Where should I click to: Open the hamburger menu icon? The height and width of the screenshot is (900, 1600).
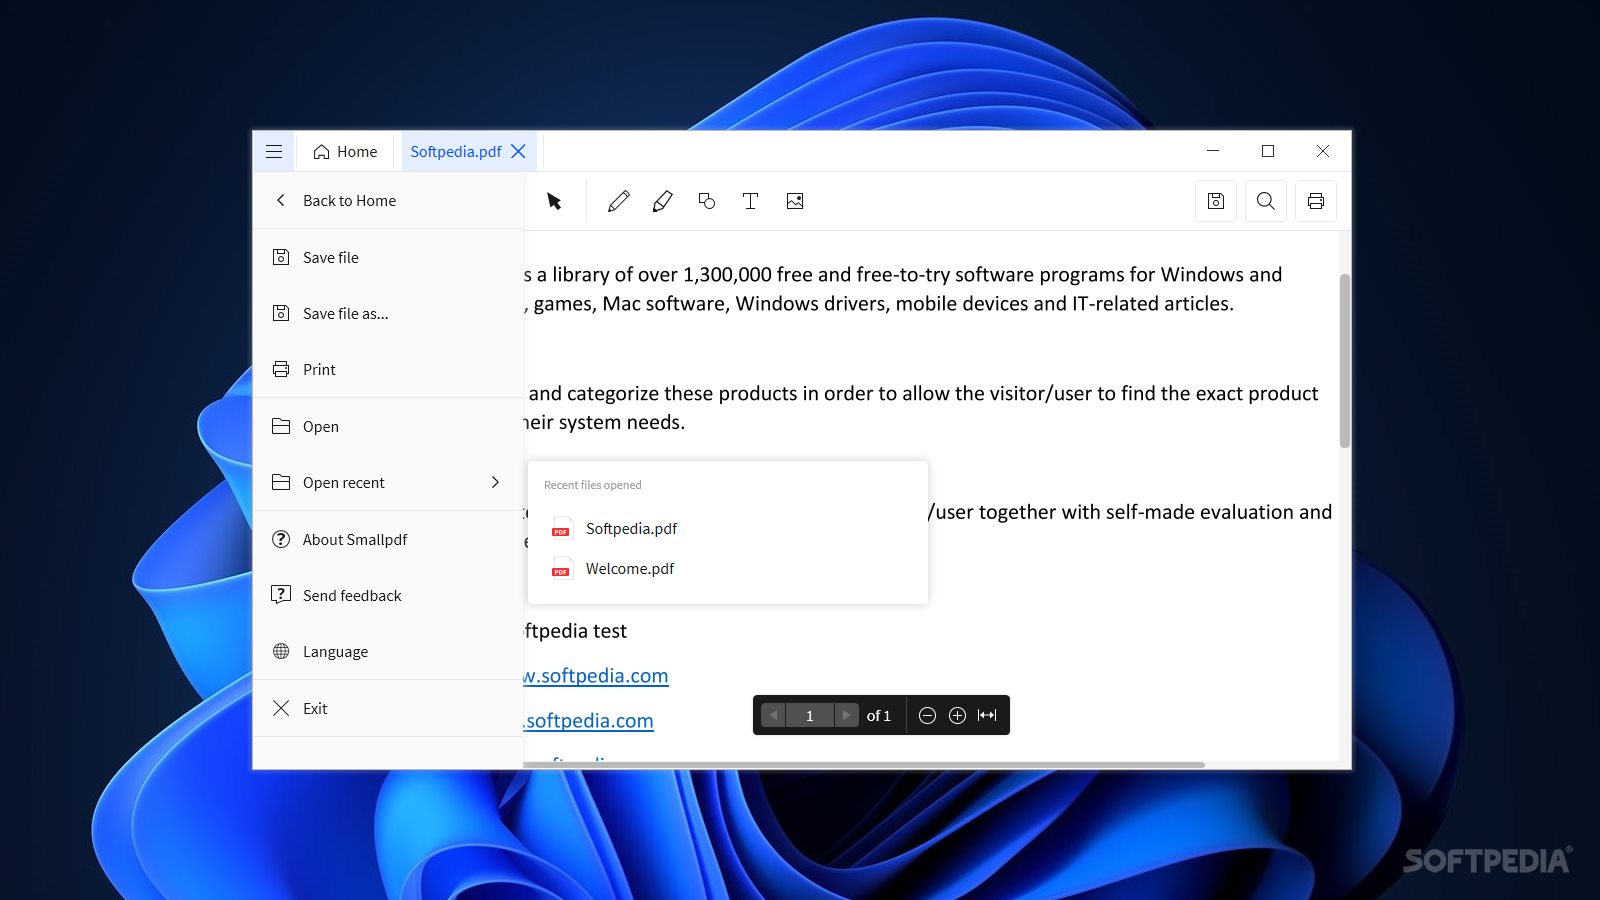tap(274, 151)
